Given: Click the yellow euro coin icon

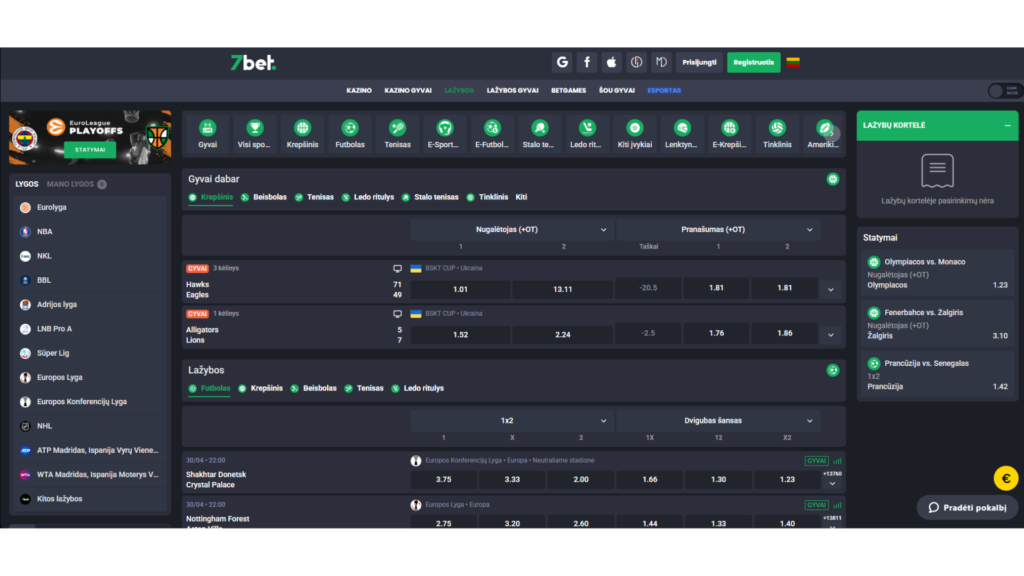Looking at the screenshot, I should [1006, 479].
